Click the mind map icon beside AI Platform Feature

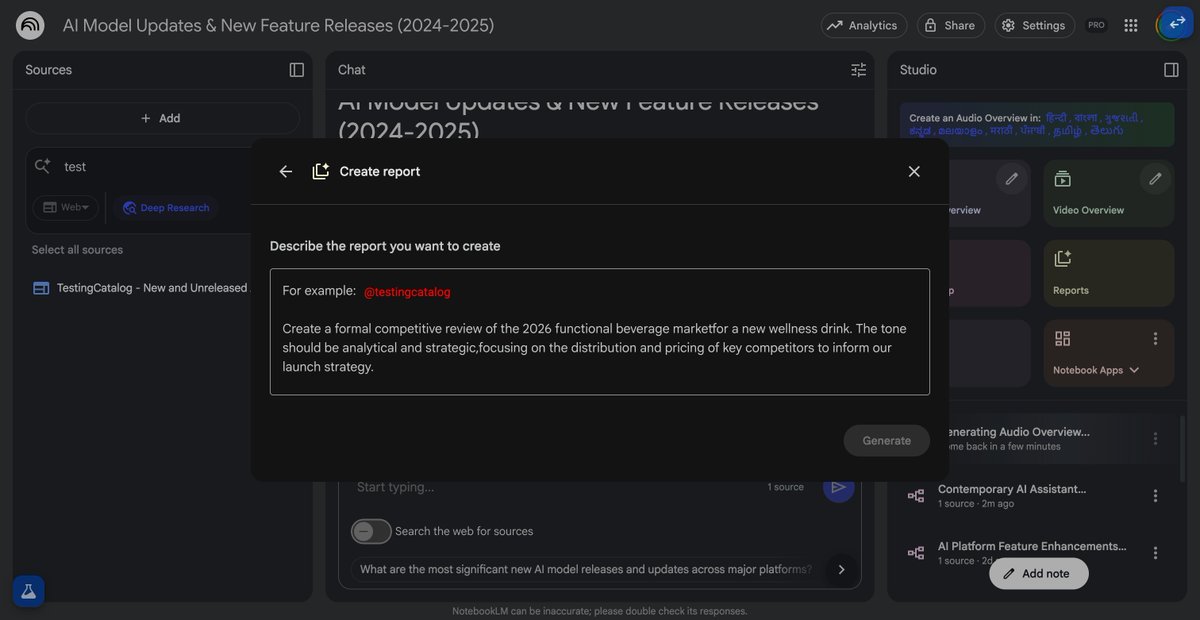[x=915, y=553]
